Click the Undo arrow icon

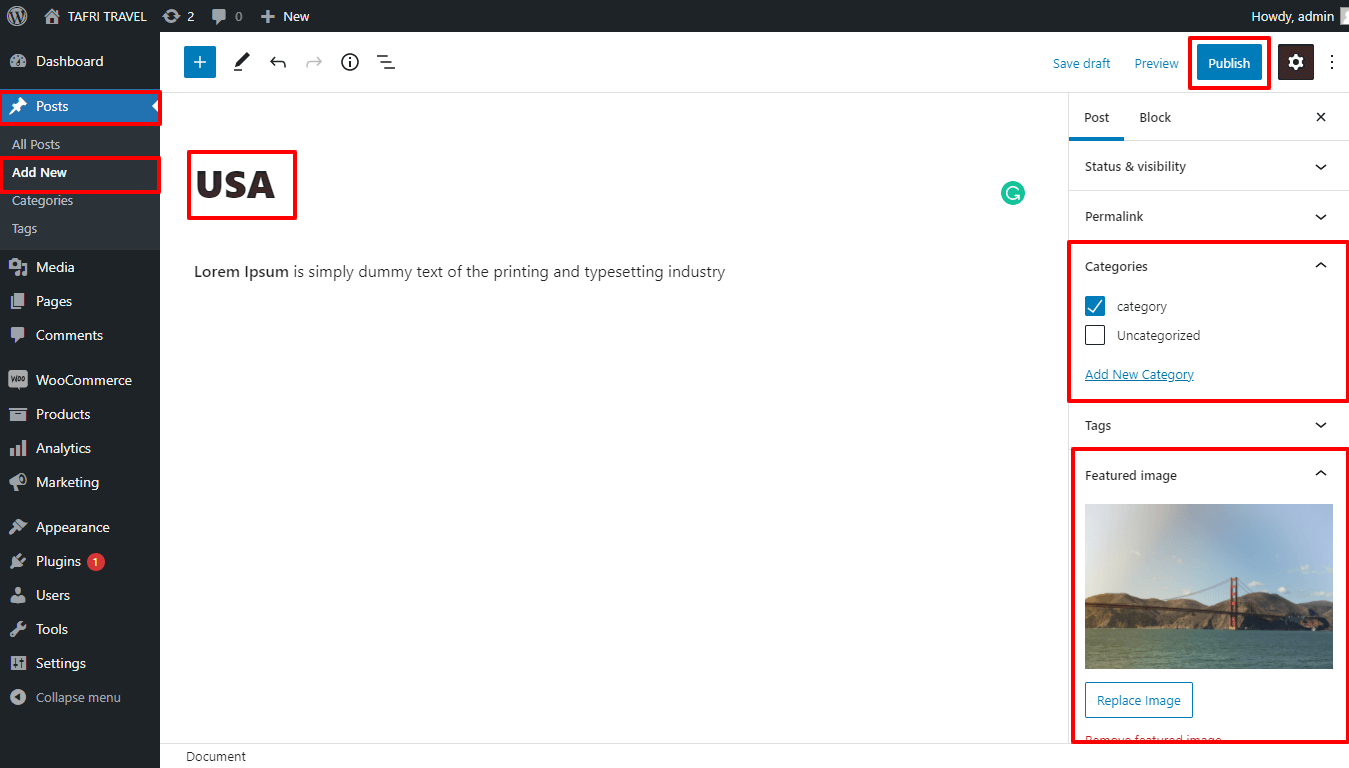click(x=278, y=62)
